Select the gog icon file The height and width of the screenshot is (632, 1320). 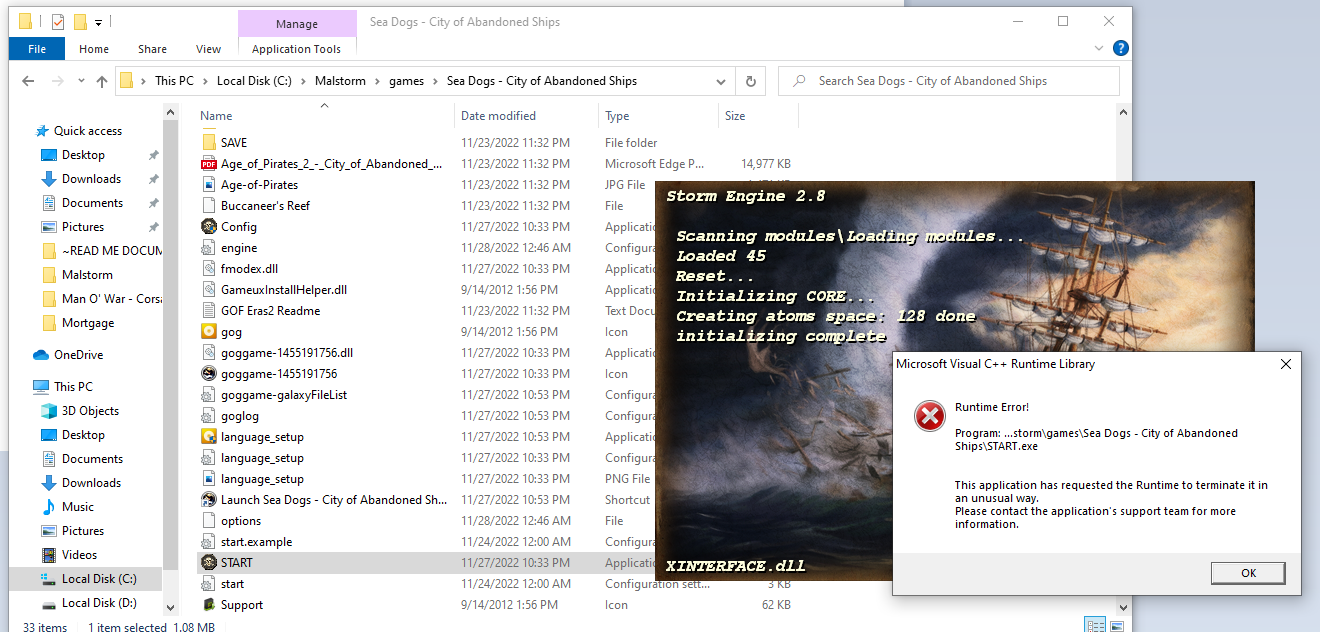click(209, 332)
